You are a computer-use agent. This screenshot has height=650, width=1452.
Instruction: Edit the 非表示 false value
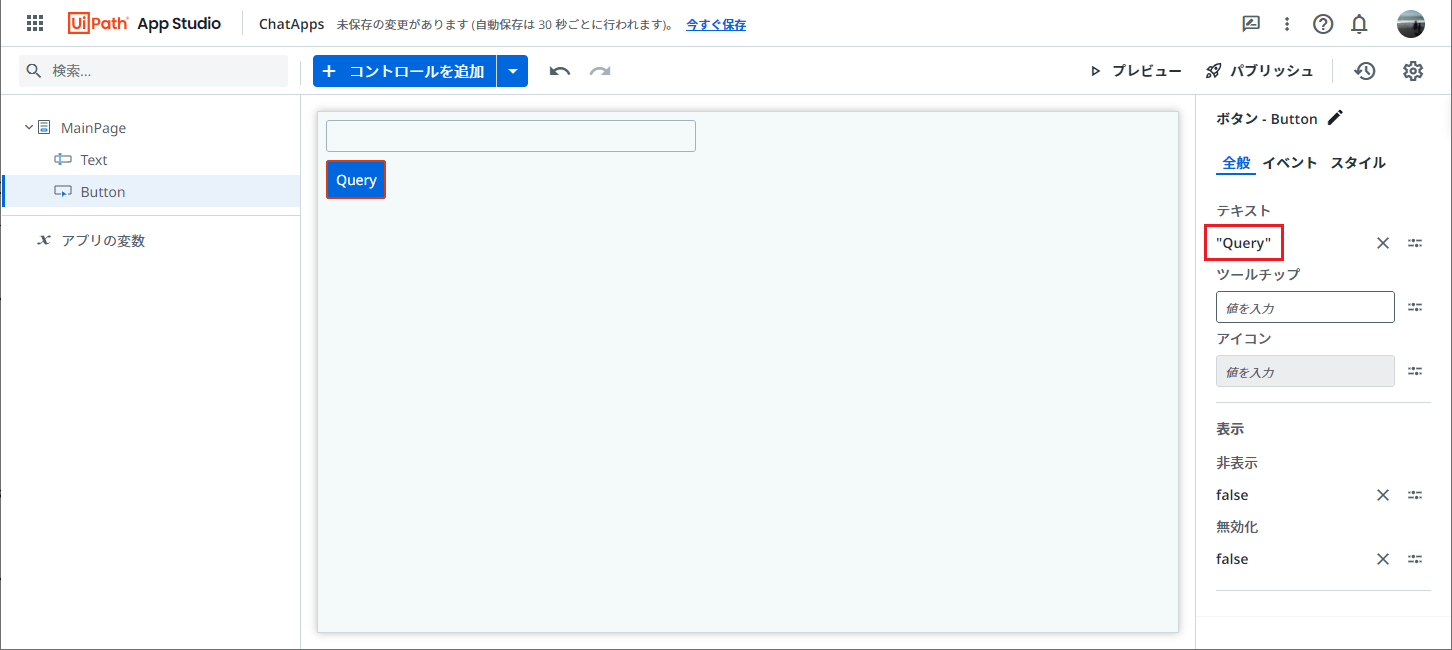[x=1232, y=495]
